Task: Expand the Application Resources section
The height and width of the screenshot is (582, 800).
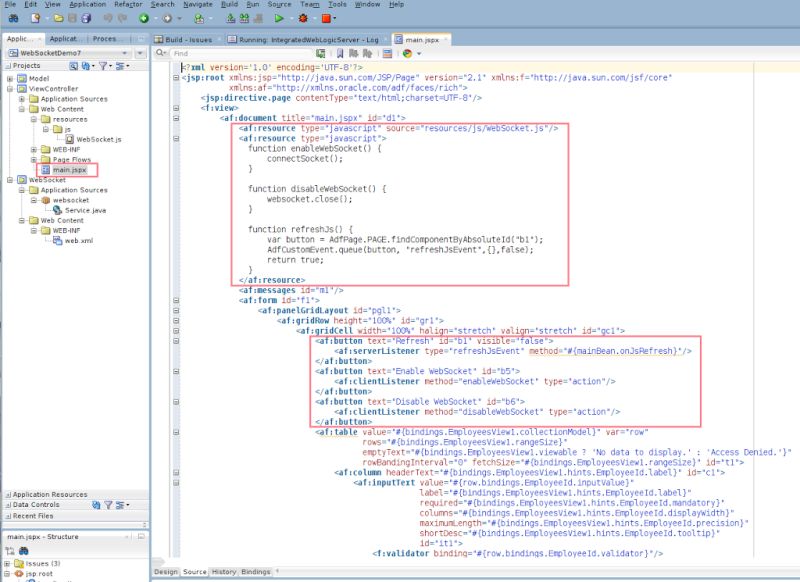Action: click(x=8, y=495)
